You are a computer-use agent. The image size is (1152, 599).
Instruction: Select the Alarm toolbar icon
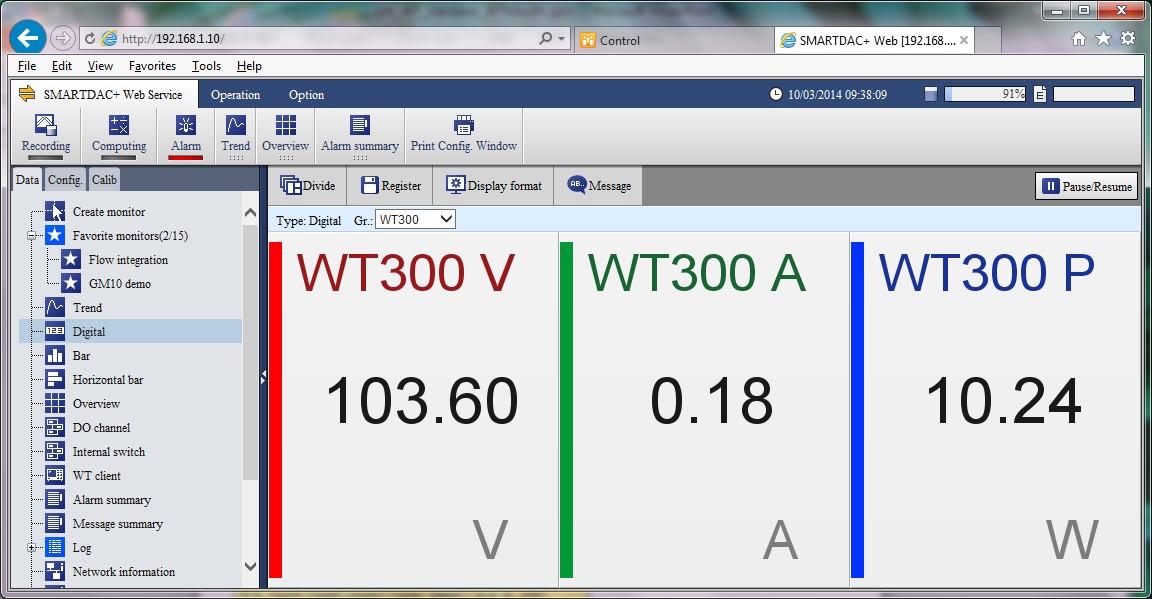186,125
